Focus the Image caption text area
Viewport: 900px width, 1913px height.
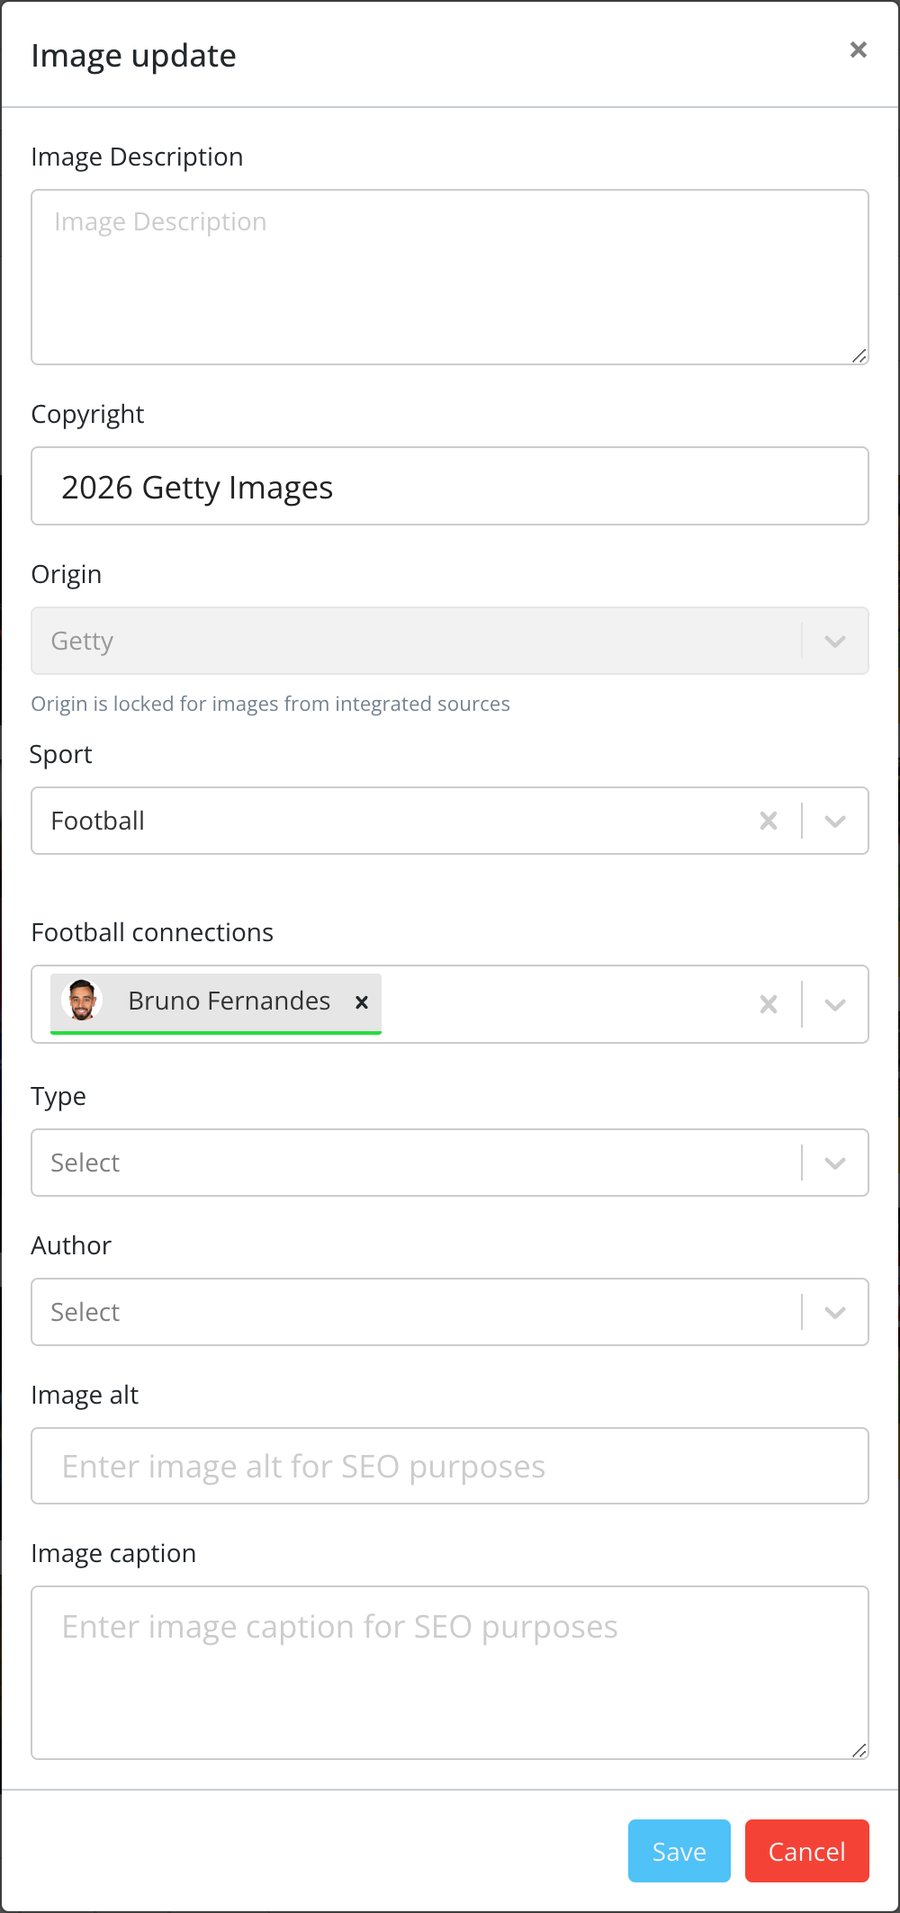click(450, 1673)
